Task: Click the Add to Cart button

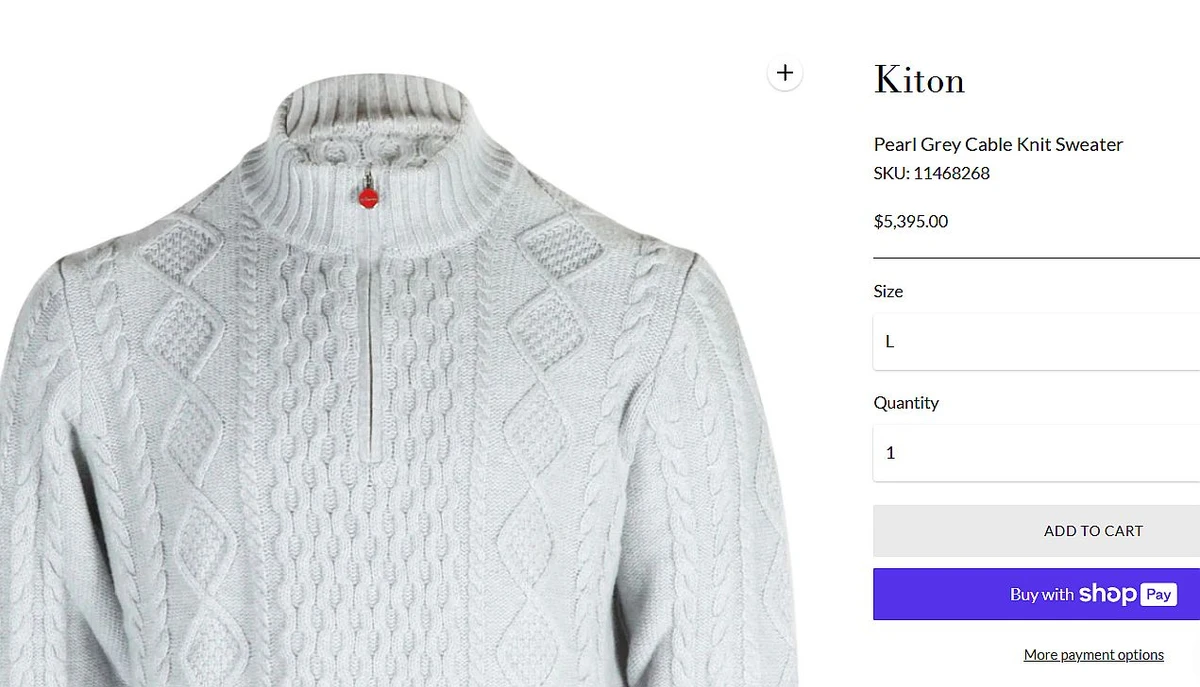Action: pyautogui.click(x=1093, y=531)
